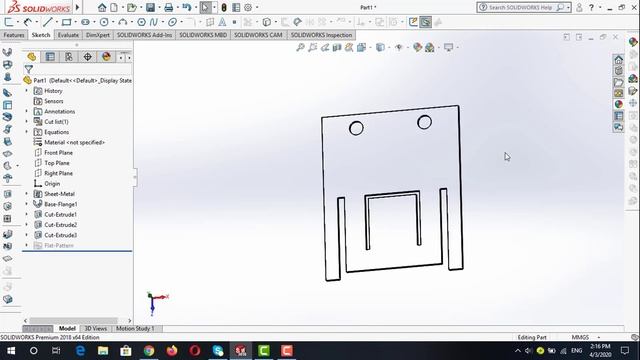This screenshot has height=360, width=640.
Task: Select the Circle sketch tool
Action: pos(104,22)
